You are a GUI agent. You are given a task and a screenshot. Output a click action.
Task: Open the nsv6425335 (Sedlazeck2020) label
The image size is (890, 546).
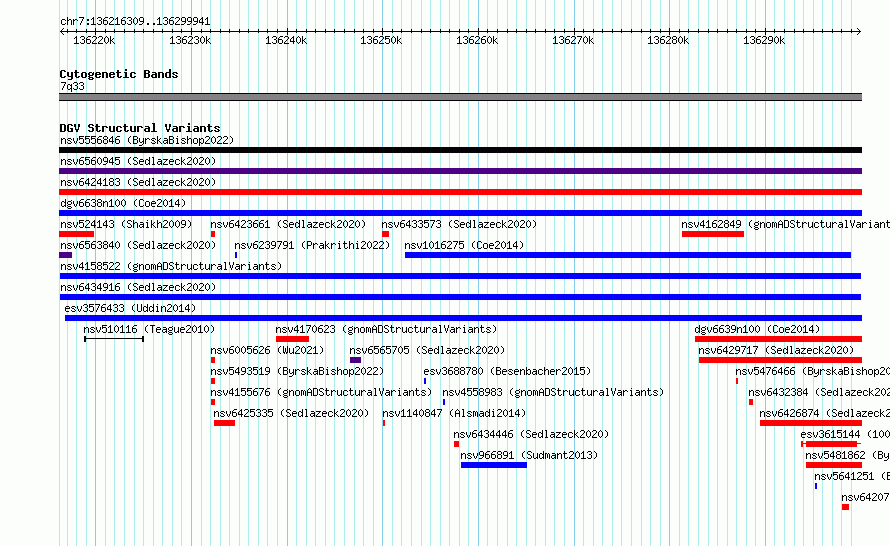click(291, 413)
